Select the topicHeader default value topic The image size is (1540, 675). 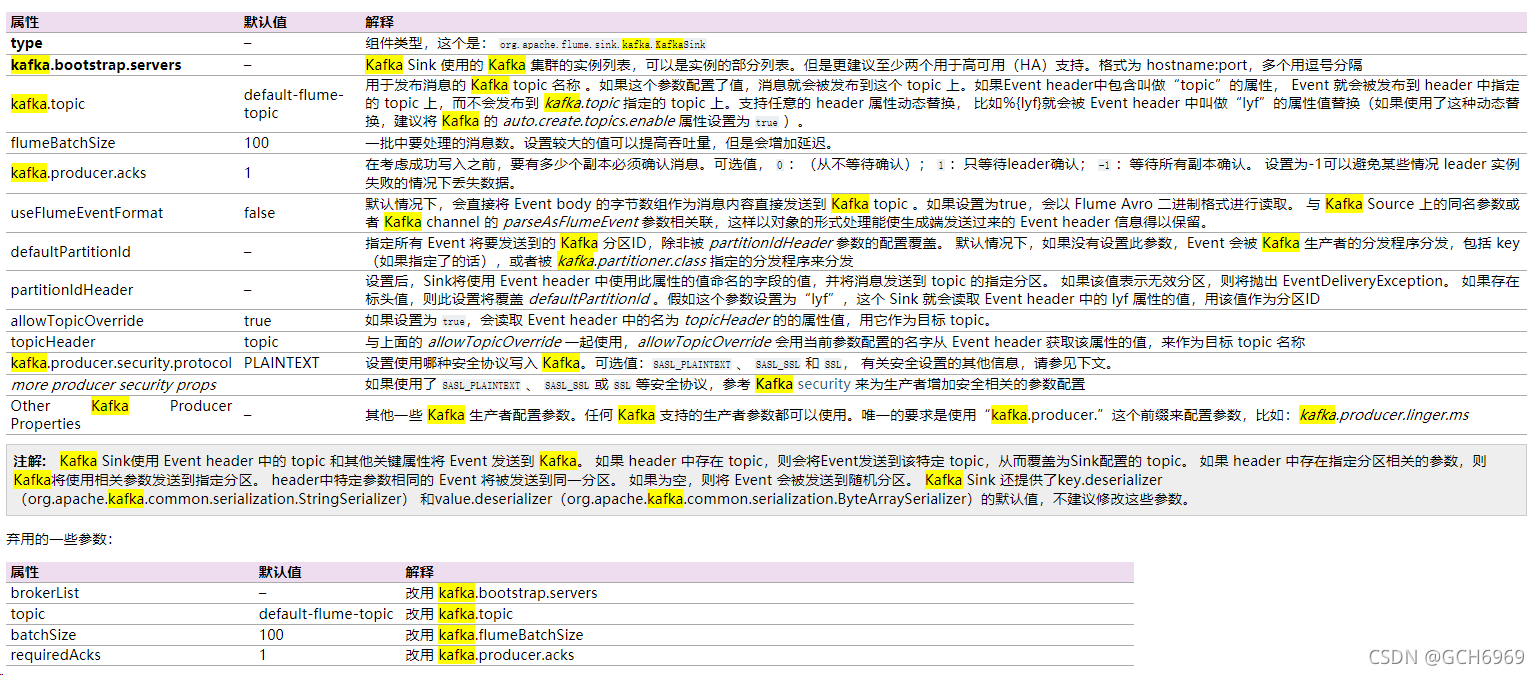point(260,341)
